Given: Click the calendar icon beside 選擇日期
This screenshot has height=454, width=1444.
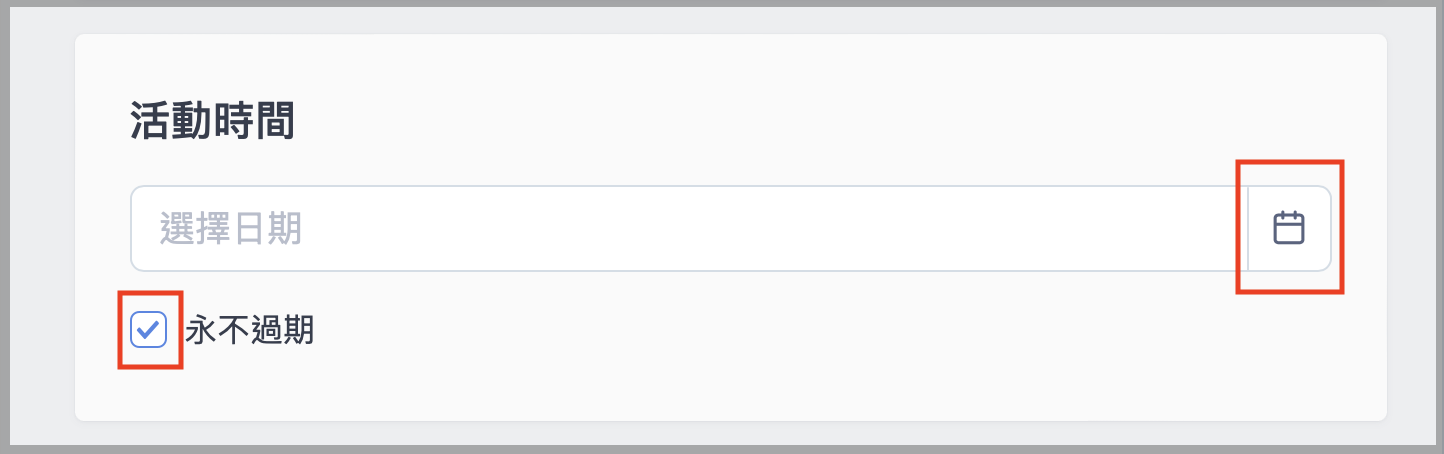Looking at the screenshot, I should (x=1289, y=229).
